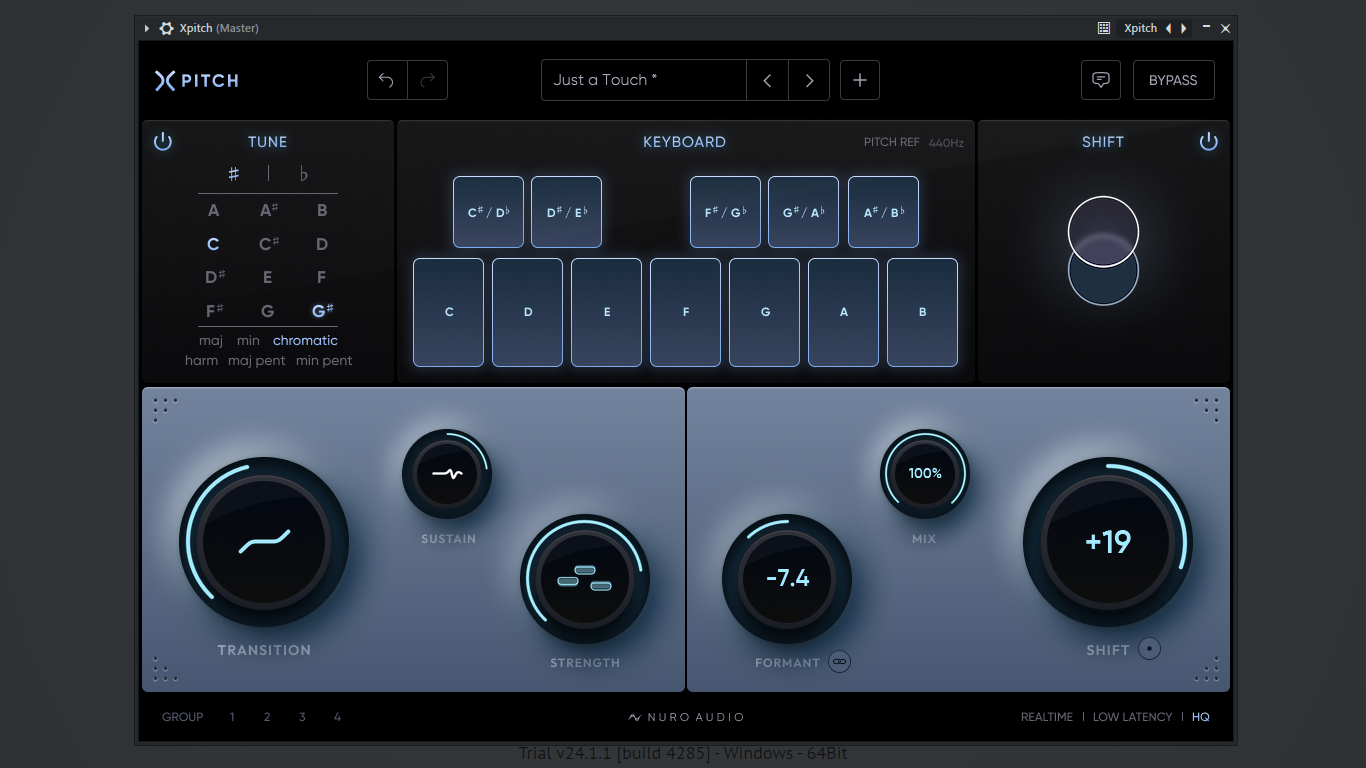Click the formant link icon
This screenshot has height=768, width=1366.
(839, 662)
